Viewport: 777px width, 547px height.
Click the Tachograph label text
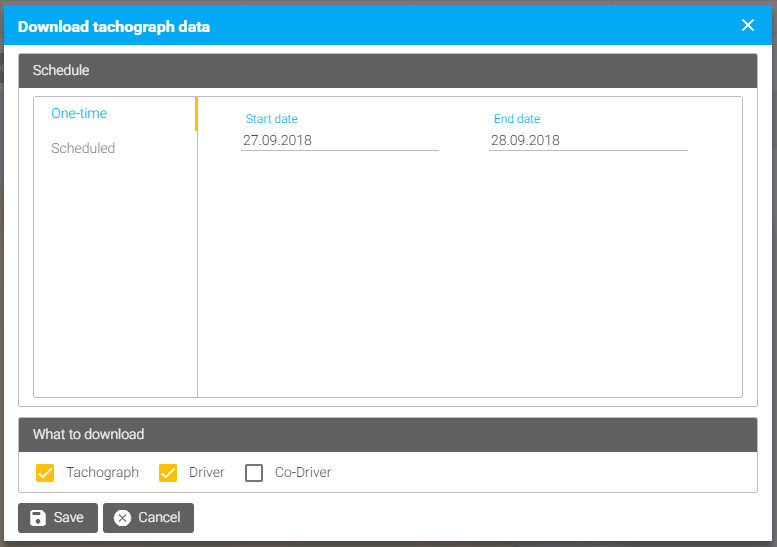click(x=102, y=472)
